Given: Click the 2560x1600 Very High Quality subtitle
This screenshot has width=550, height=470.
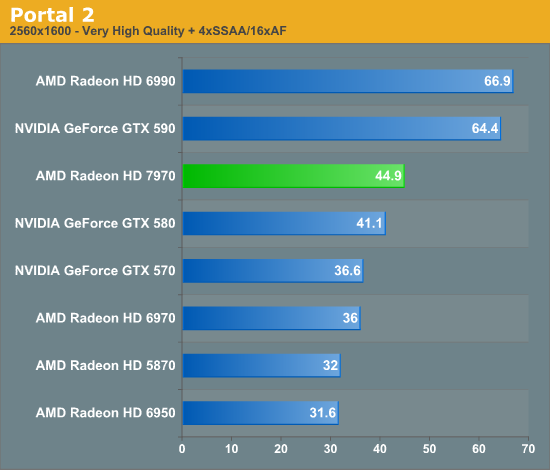Looking at the screenshot, I should 148,31.
